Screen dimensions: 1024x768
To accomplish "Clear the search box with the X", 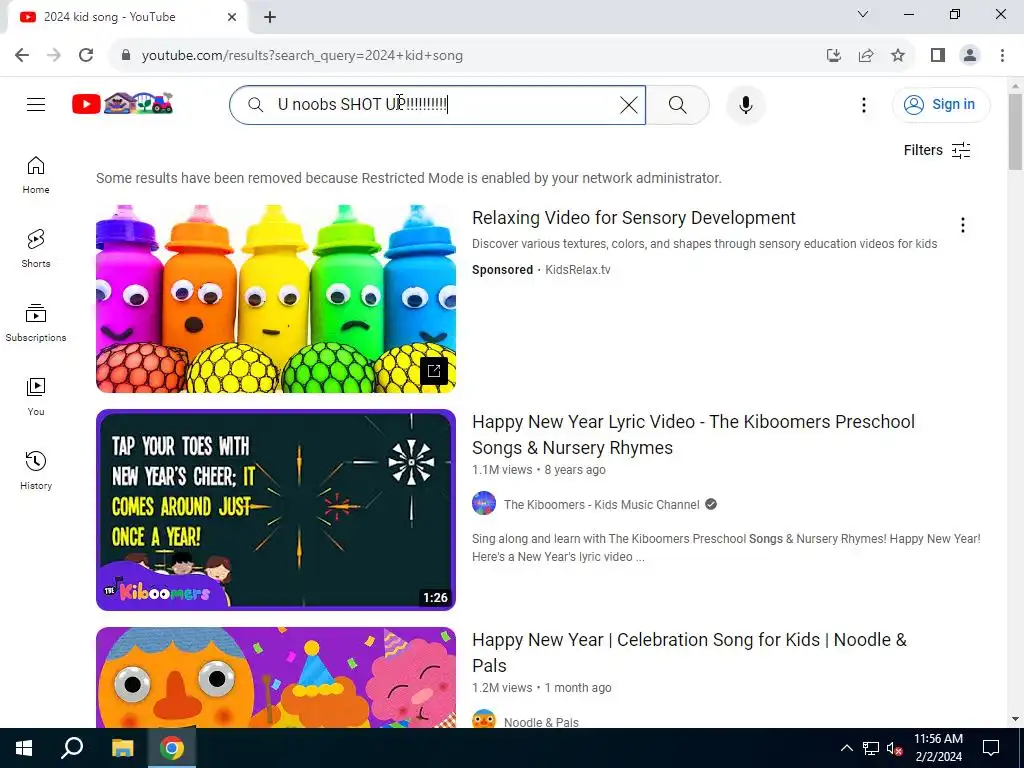I will click(x=628, y=104).
